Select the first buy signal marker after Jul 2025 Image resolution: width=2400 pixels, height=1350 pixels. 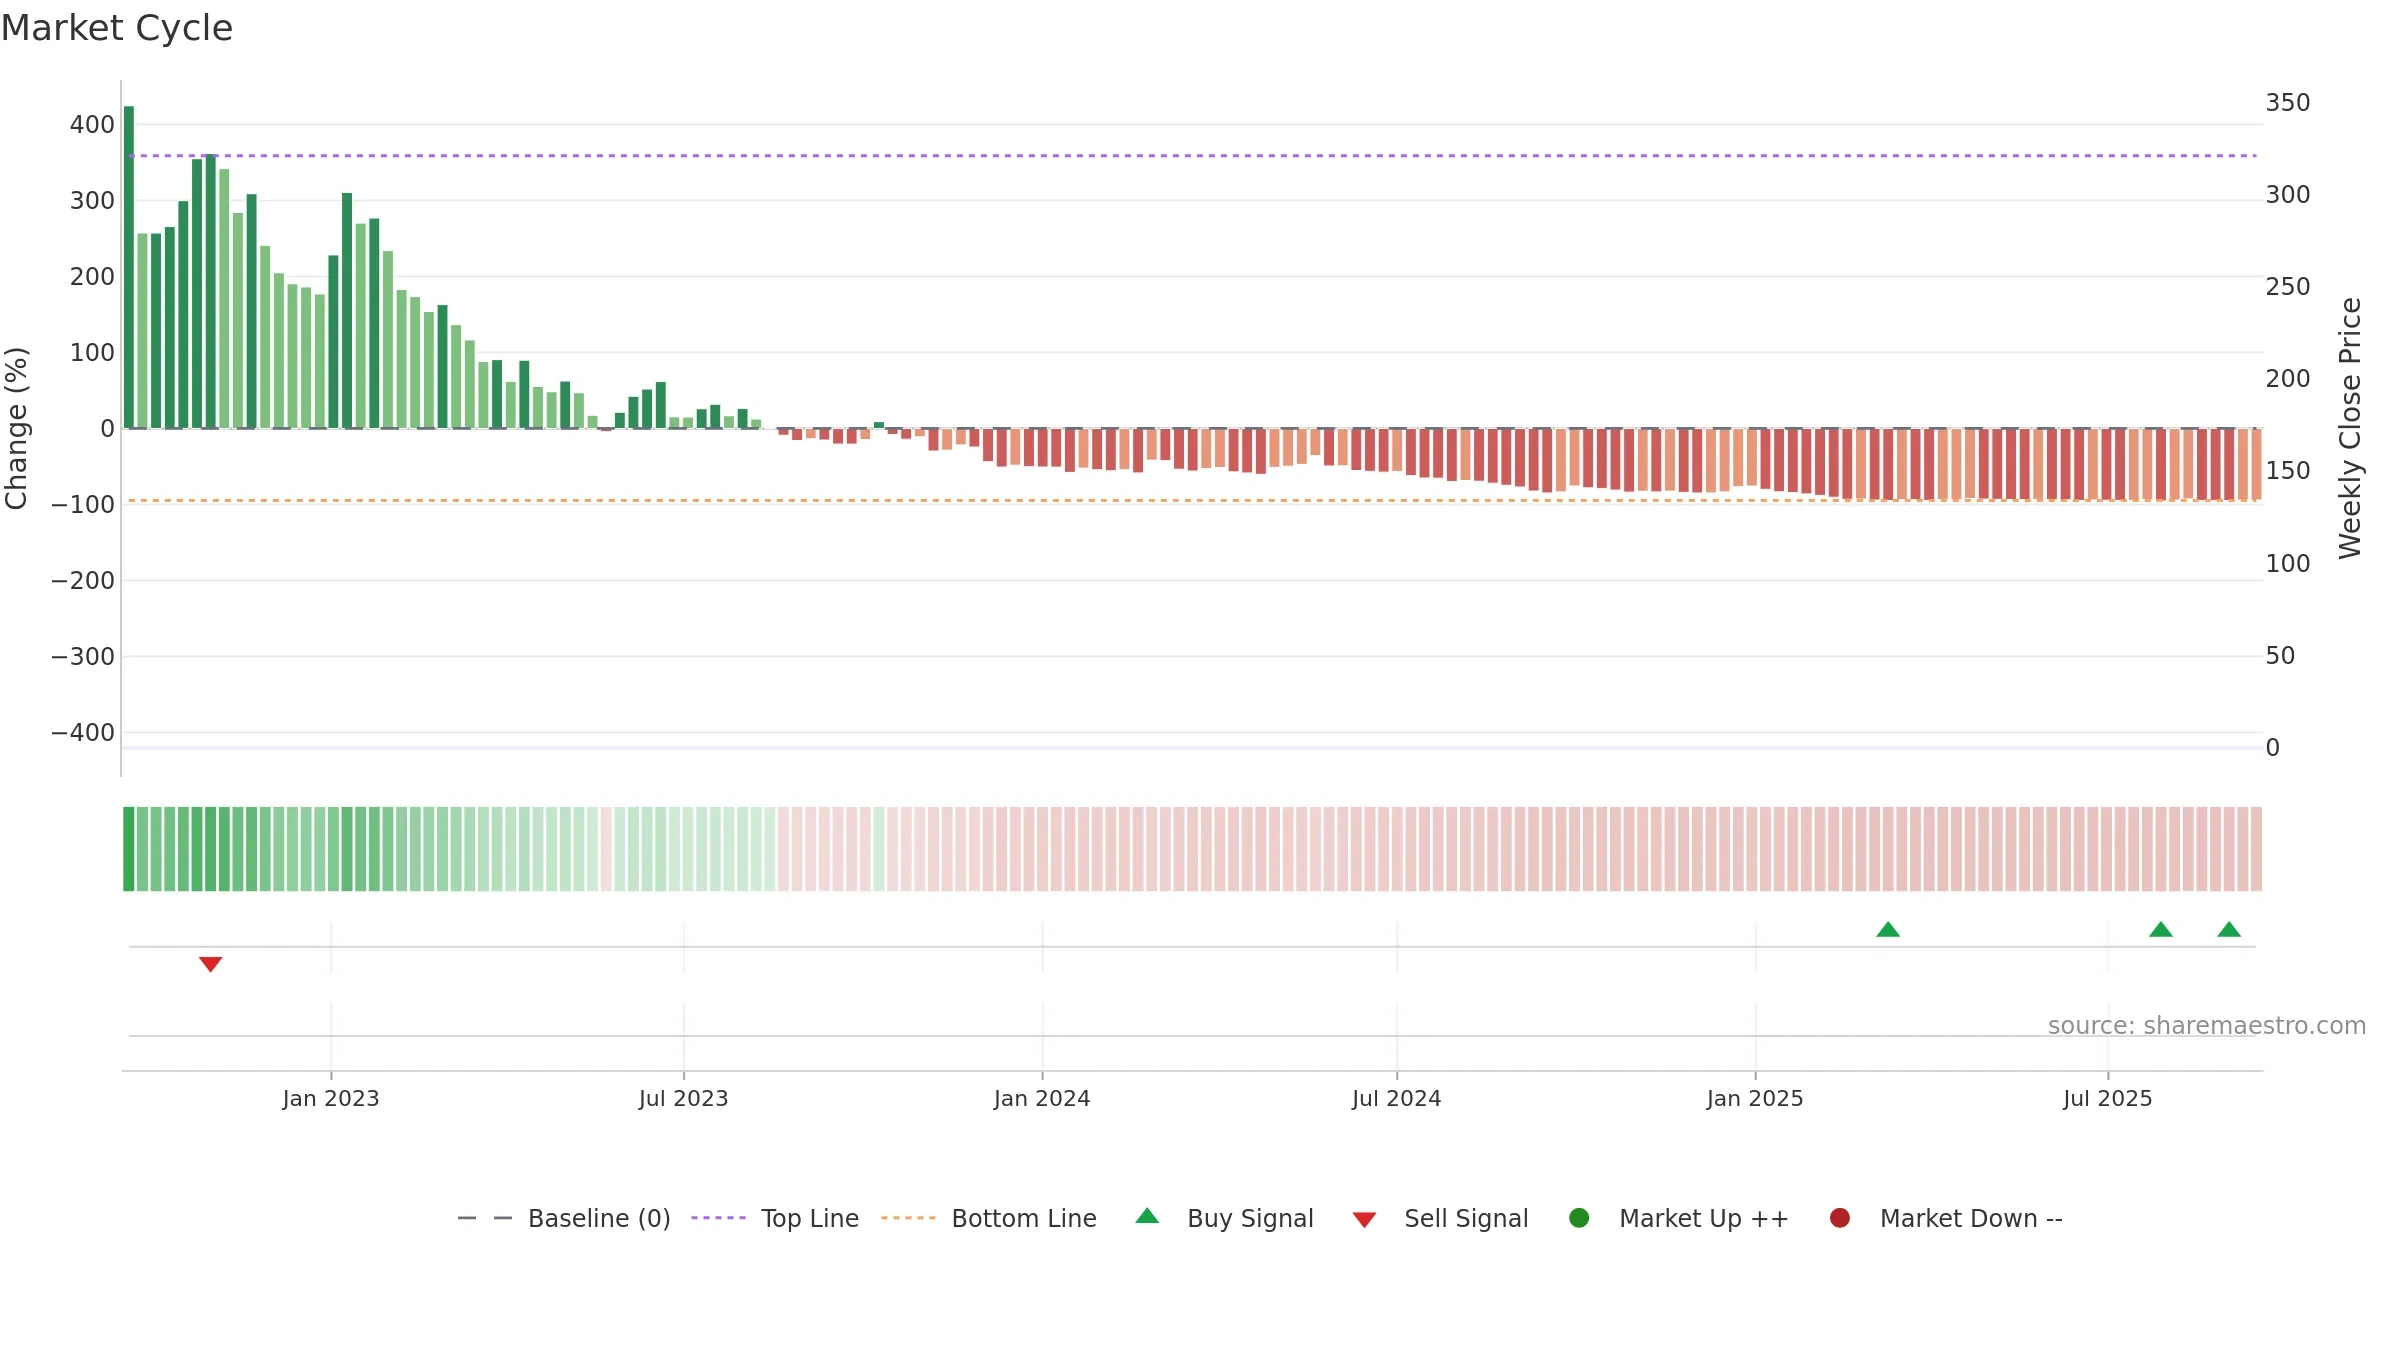click(x=2161, y=929)
